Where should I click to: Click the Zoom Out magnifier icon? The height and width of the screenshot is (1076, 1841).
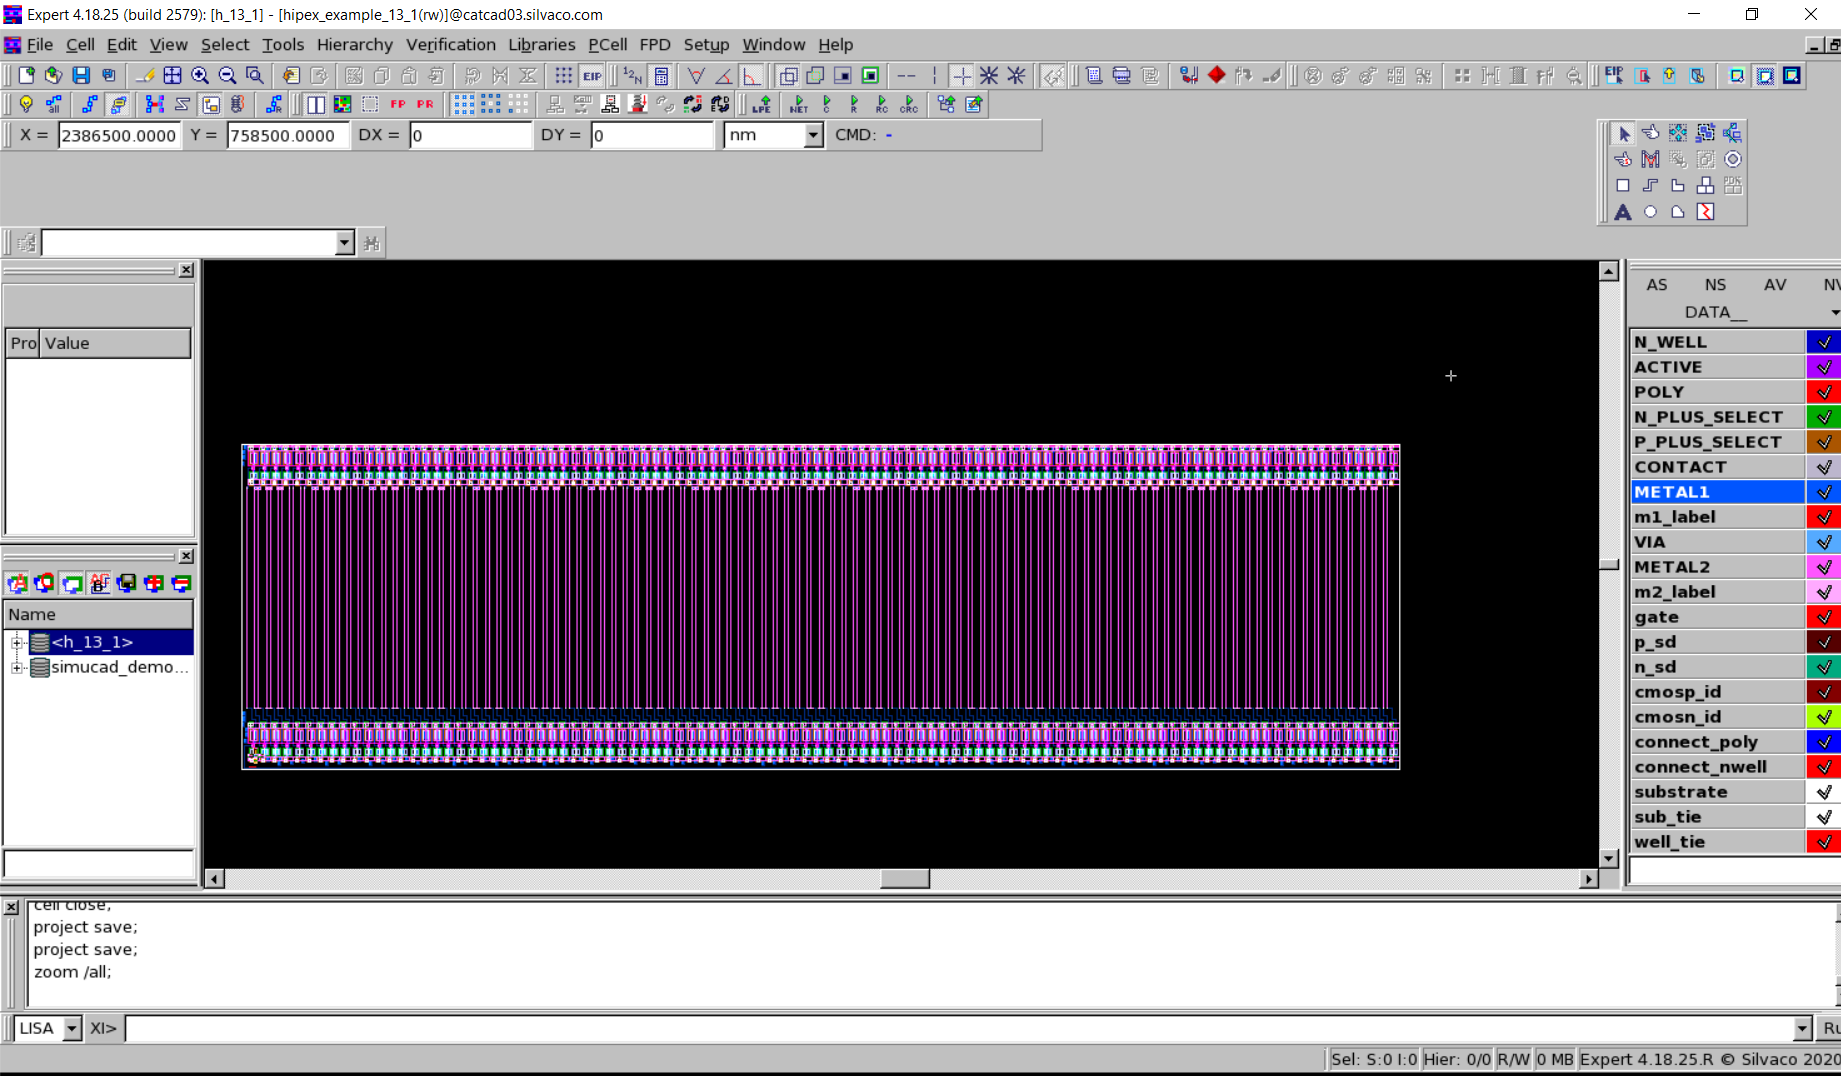coord(227,76)
